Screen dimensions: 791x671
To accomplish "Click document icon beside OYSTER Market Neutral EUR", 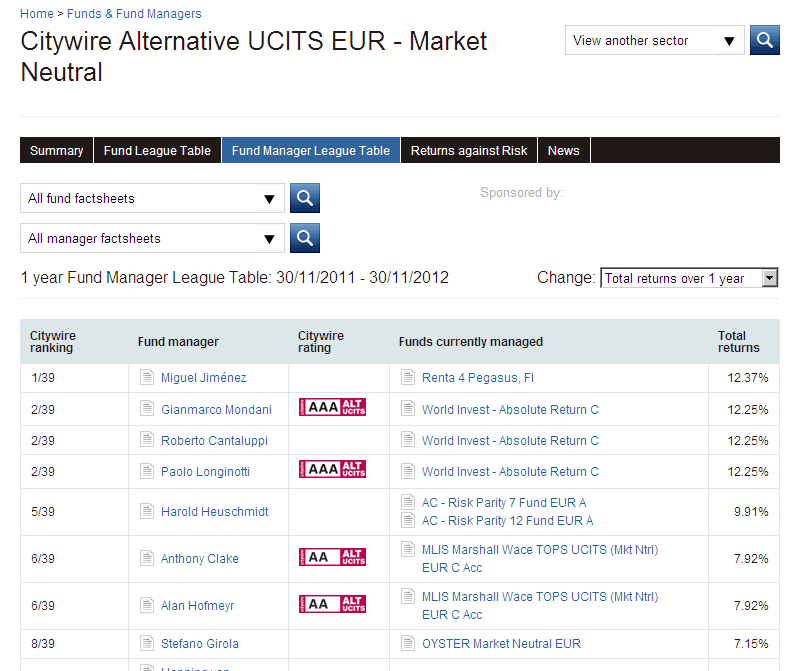I will pos(408,643).
